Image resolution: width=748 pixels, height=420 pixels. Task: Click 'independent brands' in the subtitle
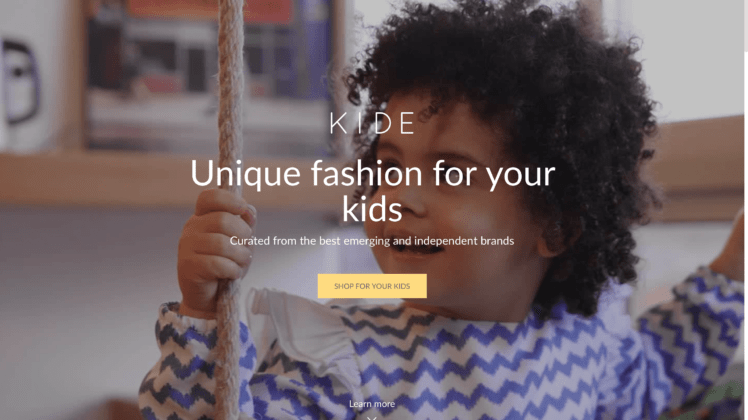464,241
